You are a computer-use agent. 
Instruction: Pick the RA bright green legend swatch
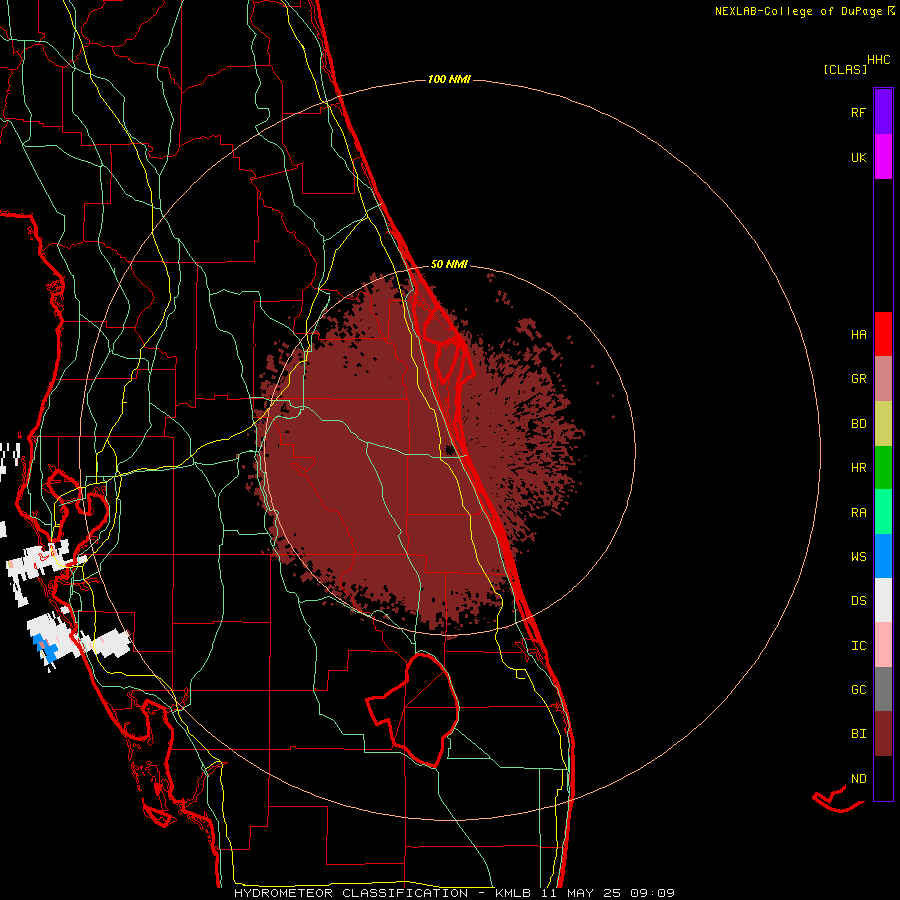click(x=883, y=512)
